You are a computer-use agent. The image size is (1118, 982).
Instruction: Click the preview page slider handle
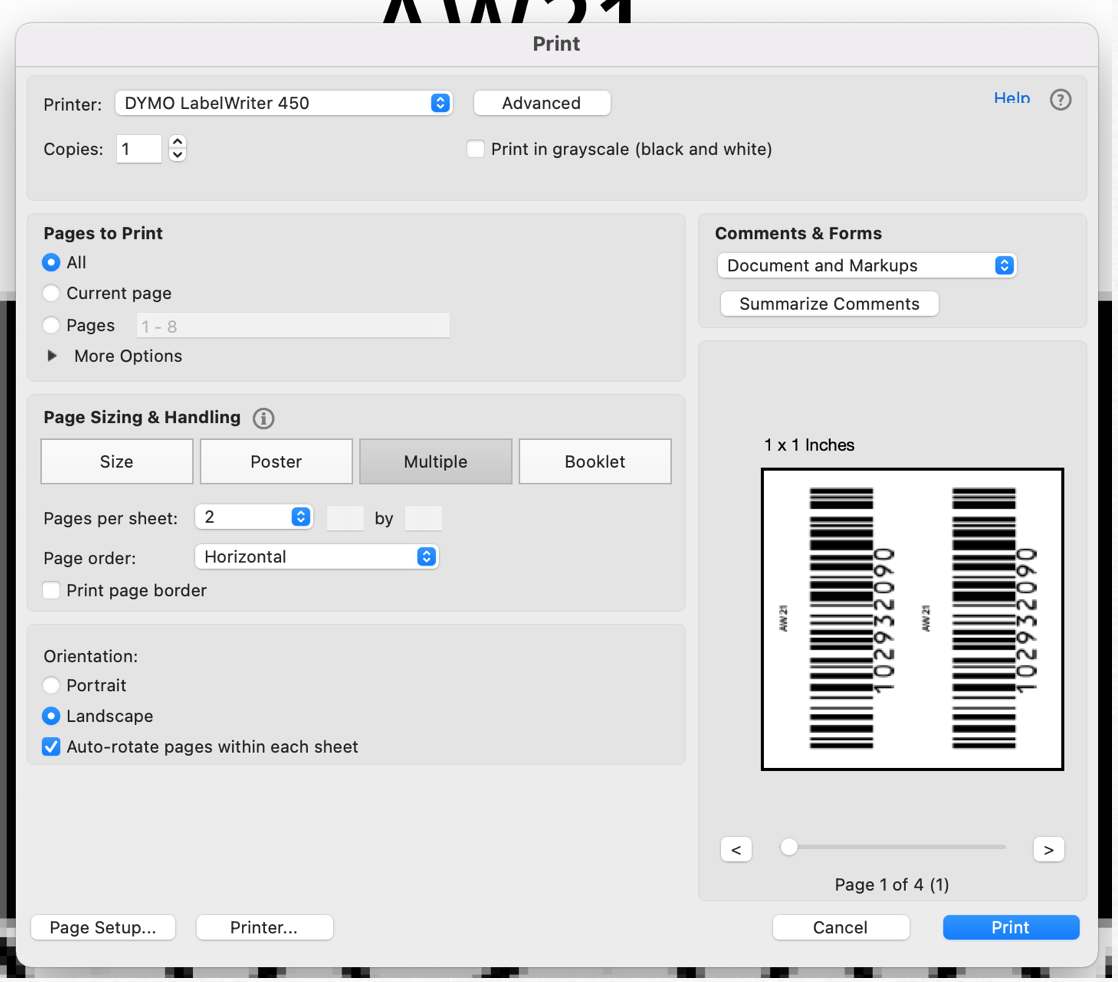pyautogui.click(x=789, y=847)
